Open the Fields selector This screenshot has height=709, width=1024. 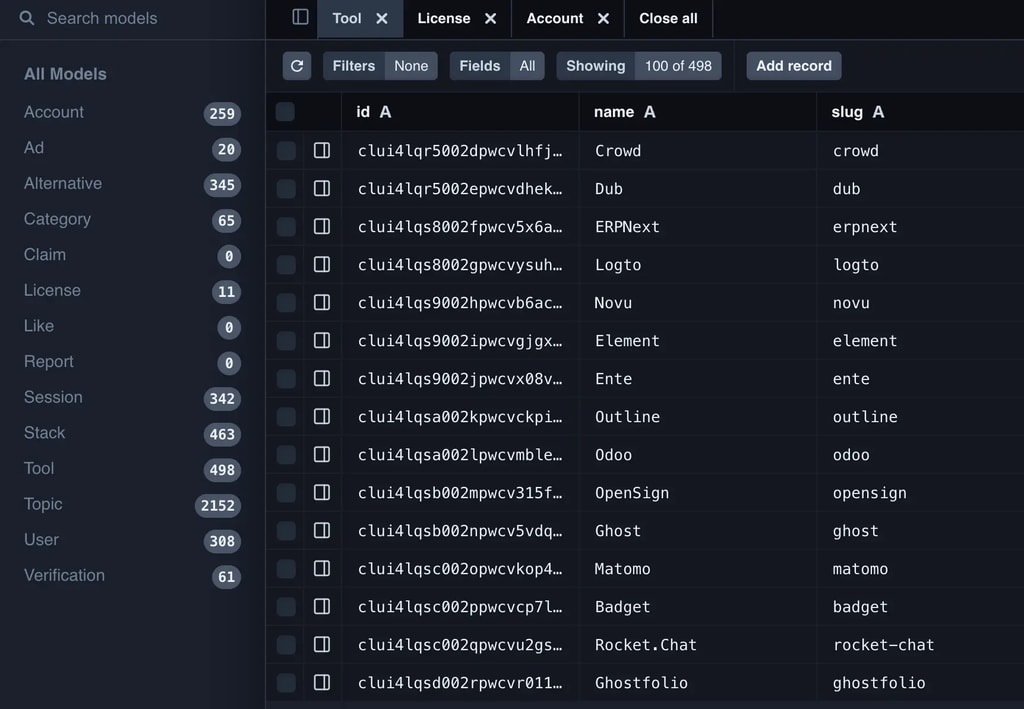click(x=497, y=66)
